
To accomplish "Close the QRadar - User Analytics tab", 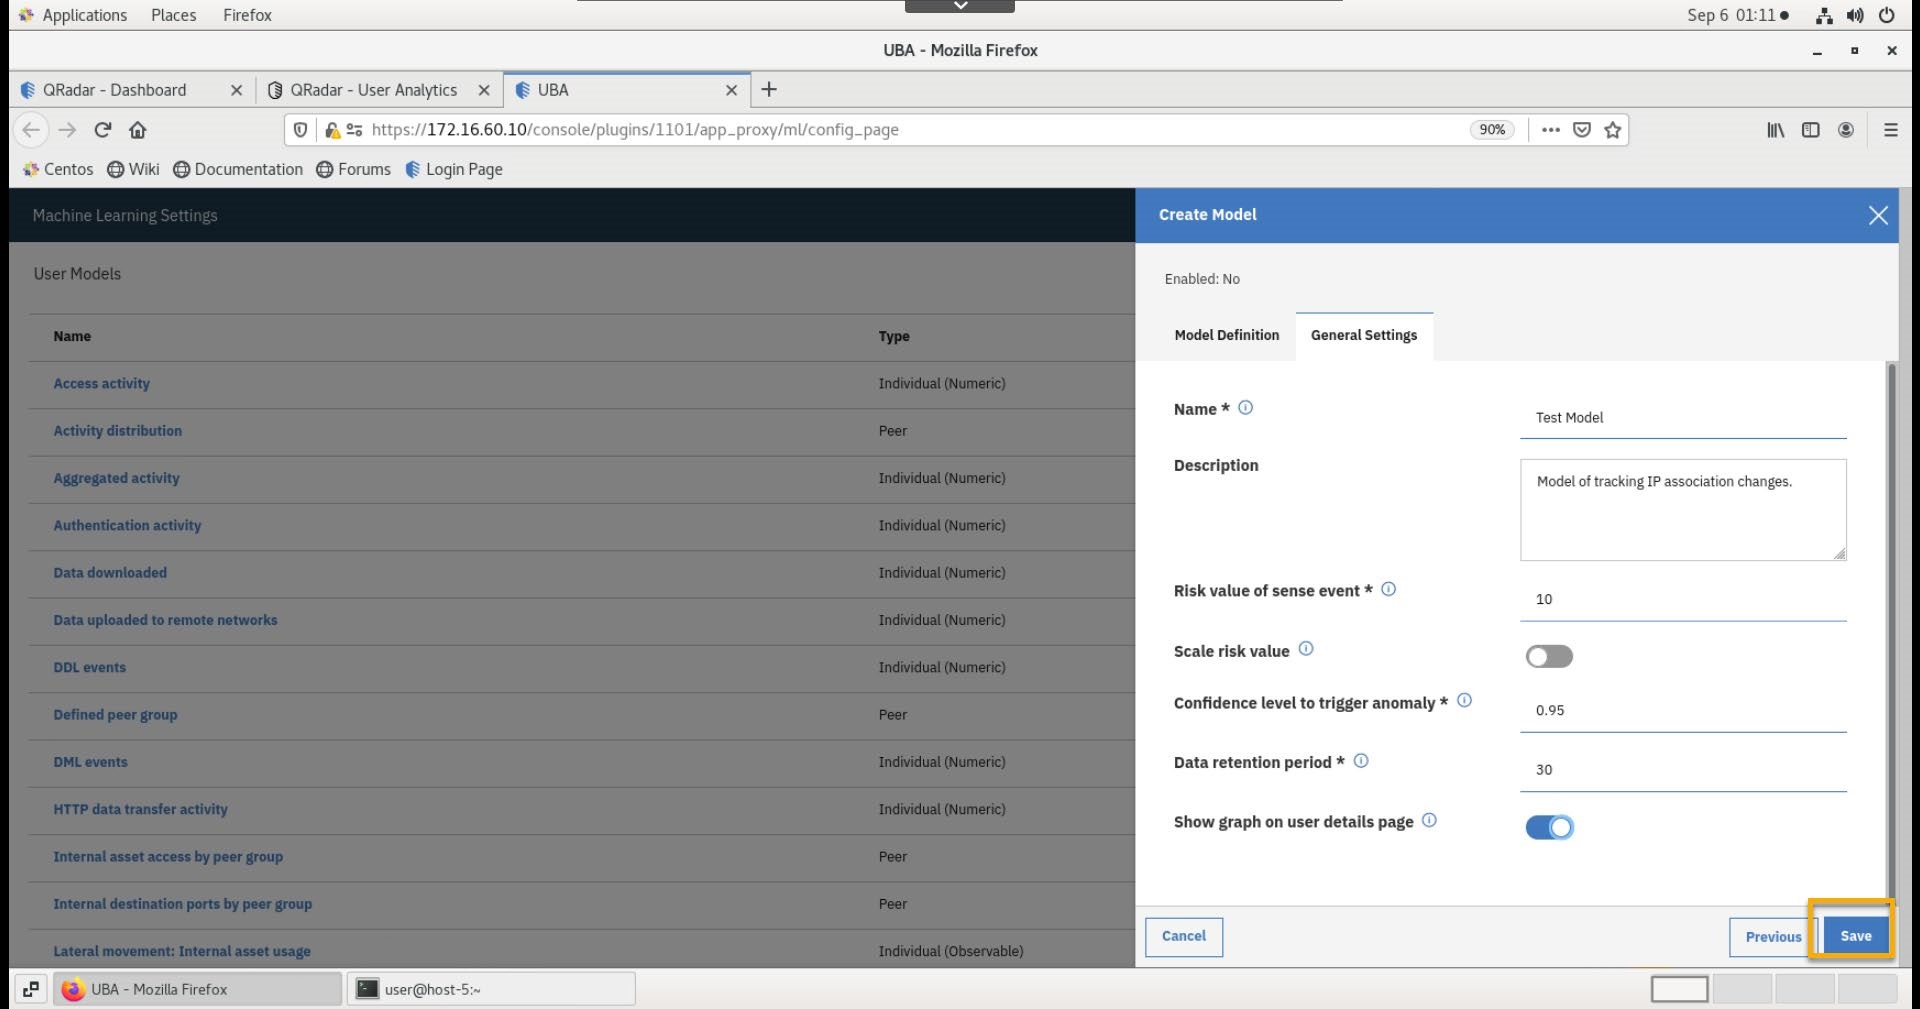I will coord(484,90).
